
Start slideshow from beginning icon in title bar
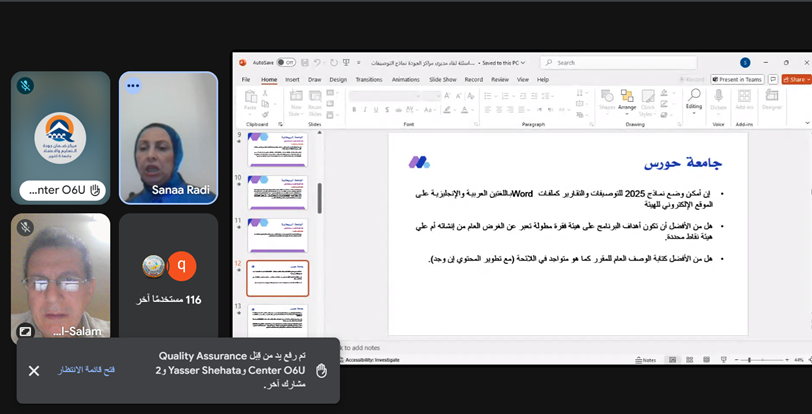[x=346, y=63]
